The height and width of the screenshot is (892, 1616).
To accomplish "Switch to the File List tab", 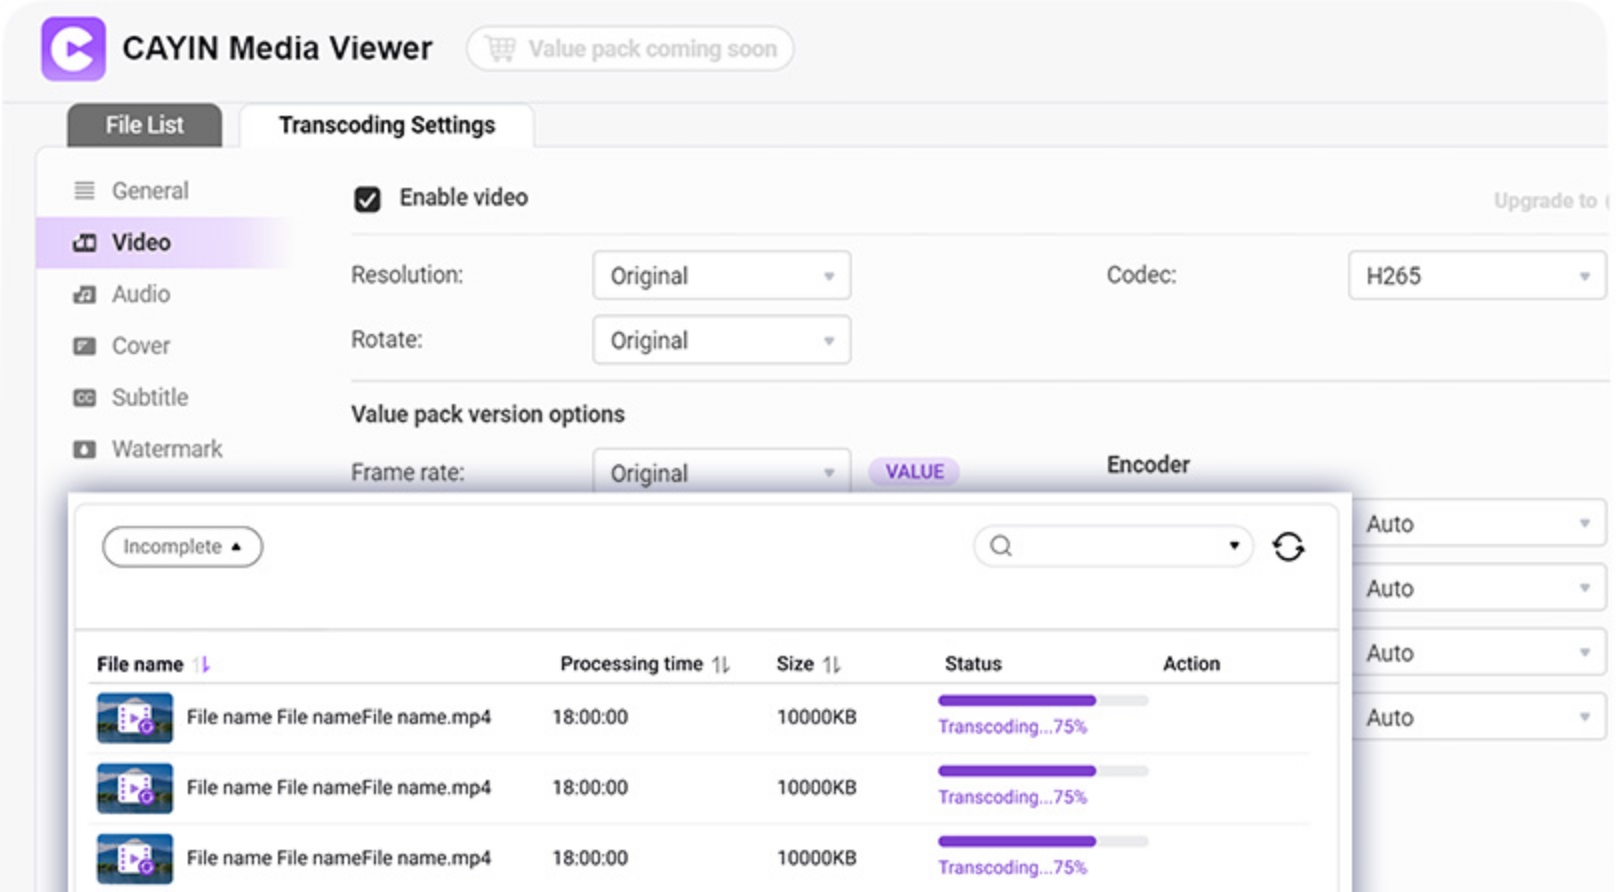I will 145,126.
